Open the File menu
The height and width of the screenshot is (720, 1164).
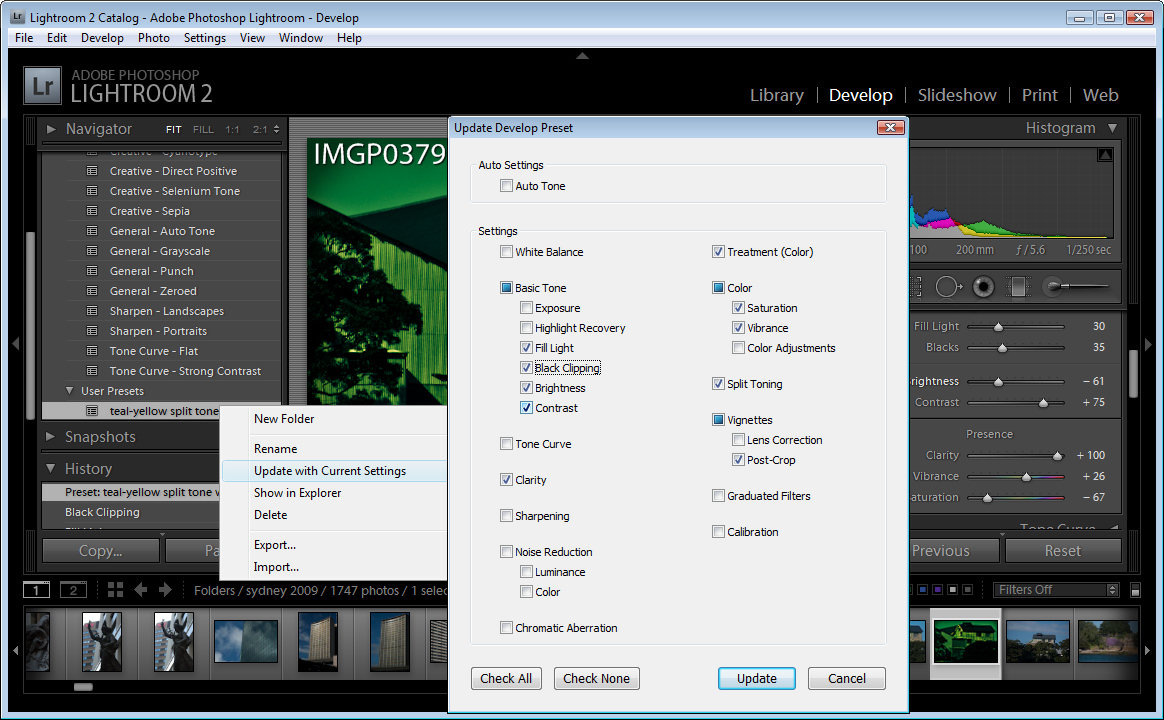[24, 38]
